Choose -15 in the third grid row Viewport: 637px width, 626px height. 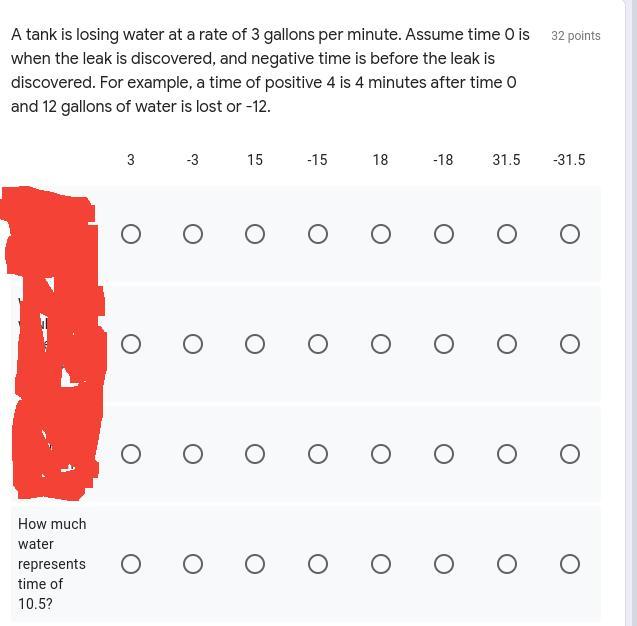point(318,454)
